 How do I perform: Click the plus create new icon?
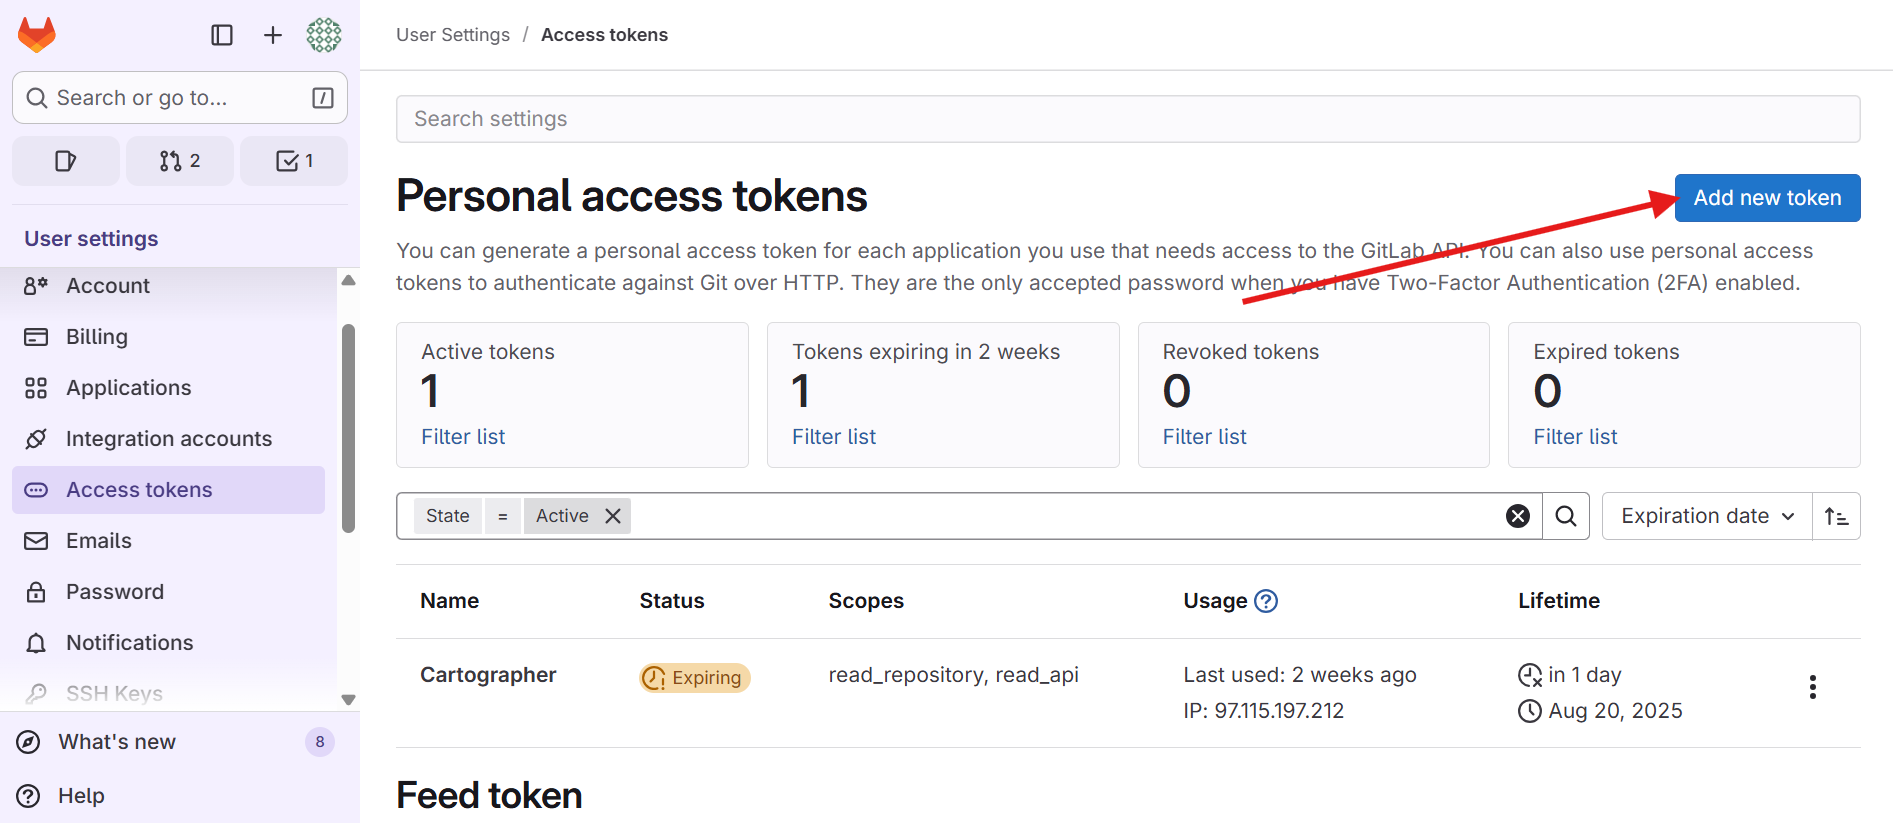(x=273, y=35)
